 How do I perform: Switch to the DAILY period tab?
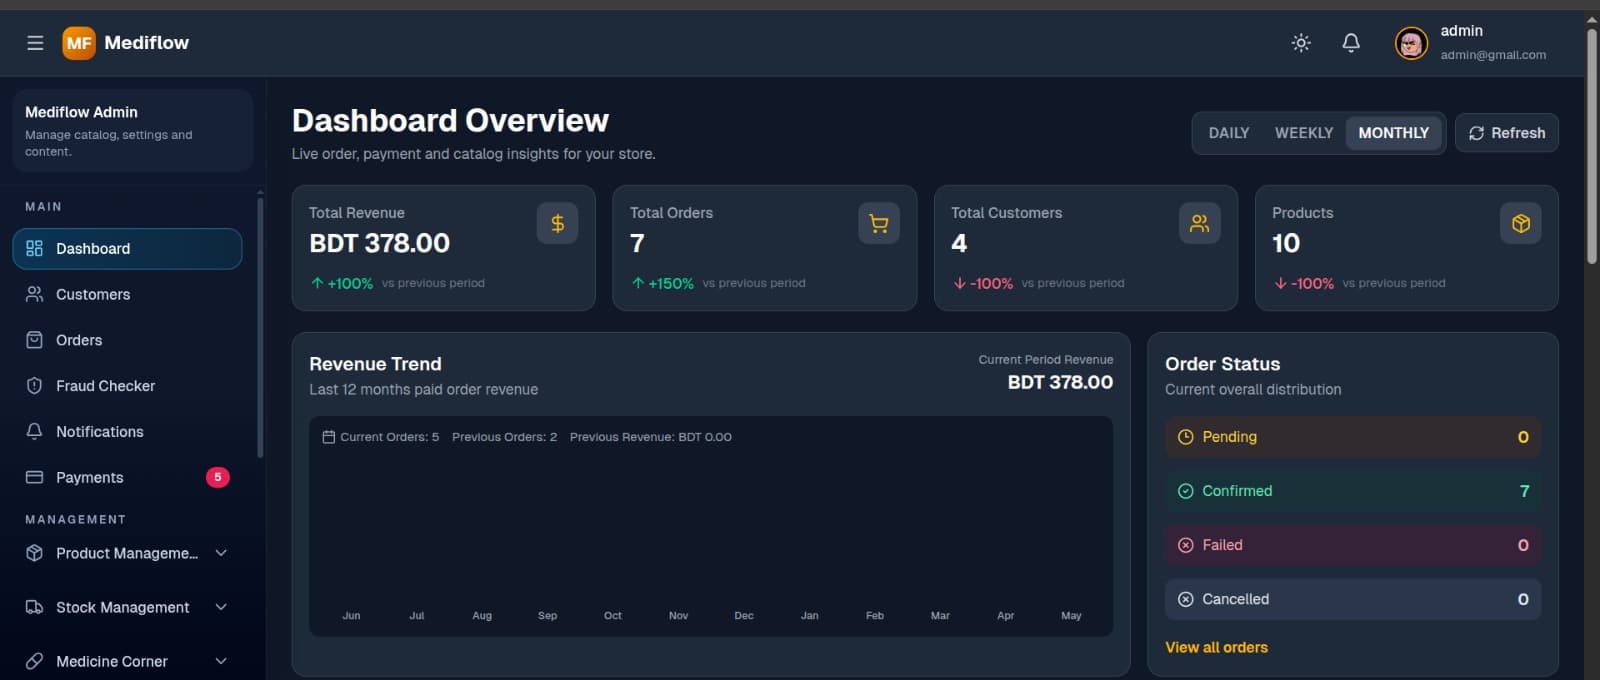[x=1229, y=133]
